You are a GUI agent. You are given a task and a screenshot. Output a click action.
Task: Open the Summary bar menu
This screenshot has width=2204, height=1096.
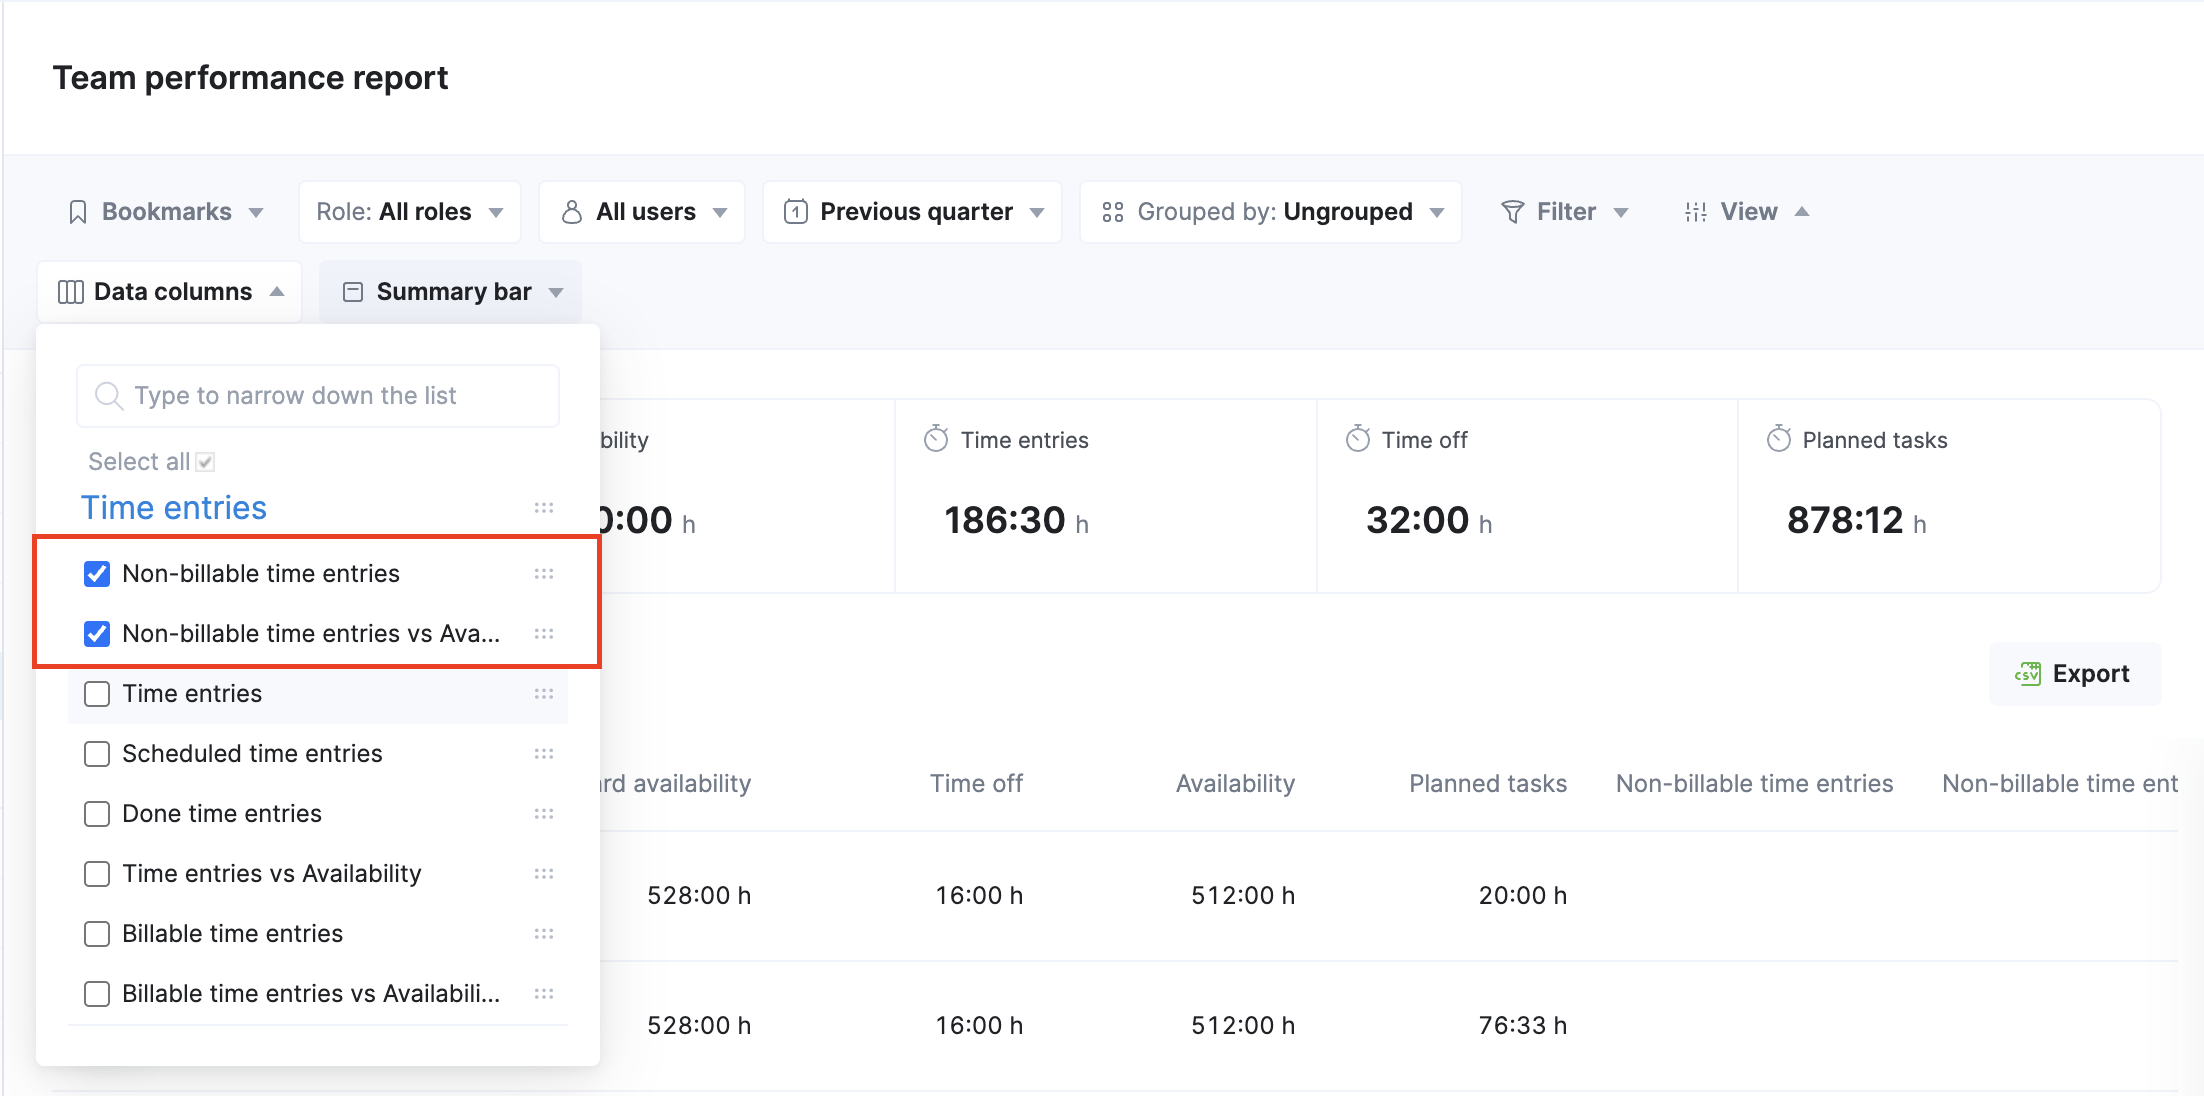451,292
